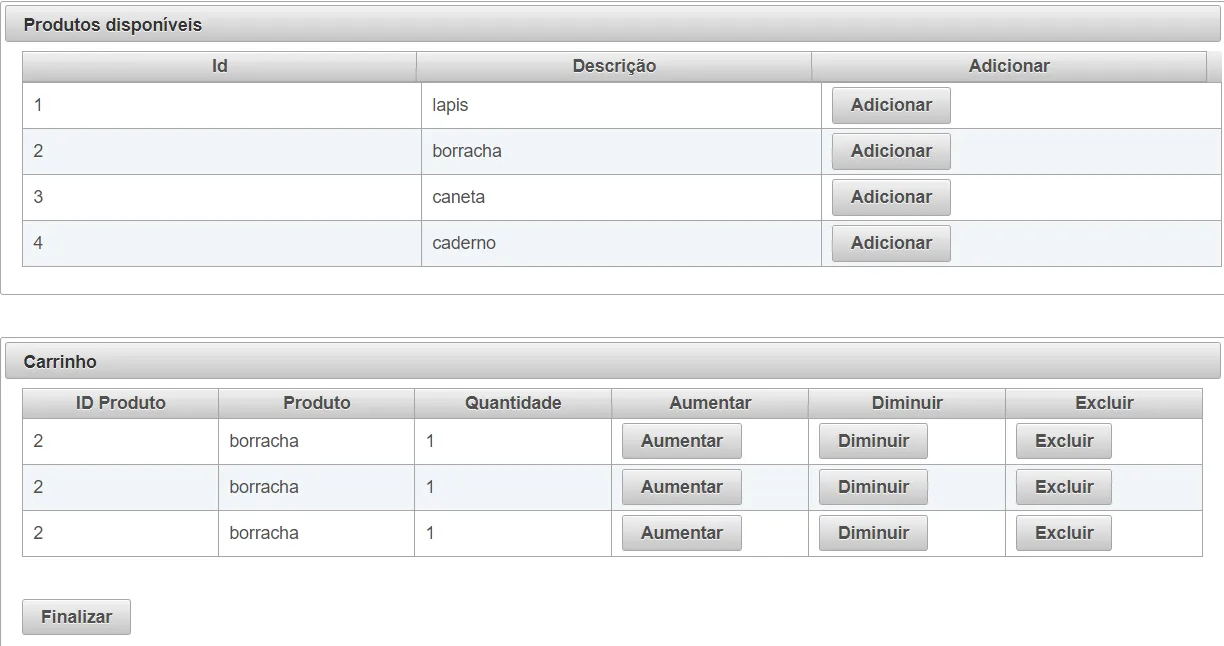Click Adicionar in the caderno row
This screenshot has width=1224, height=646.
click(891, 243)
